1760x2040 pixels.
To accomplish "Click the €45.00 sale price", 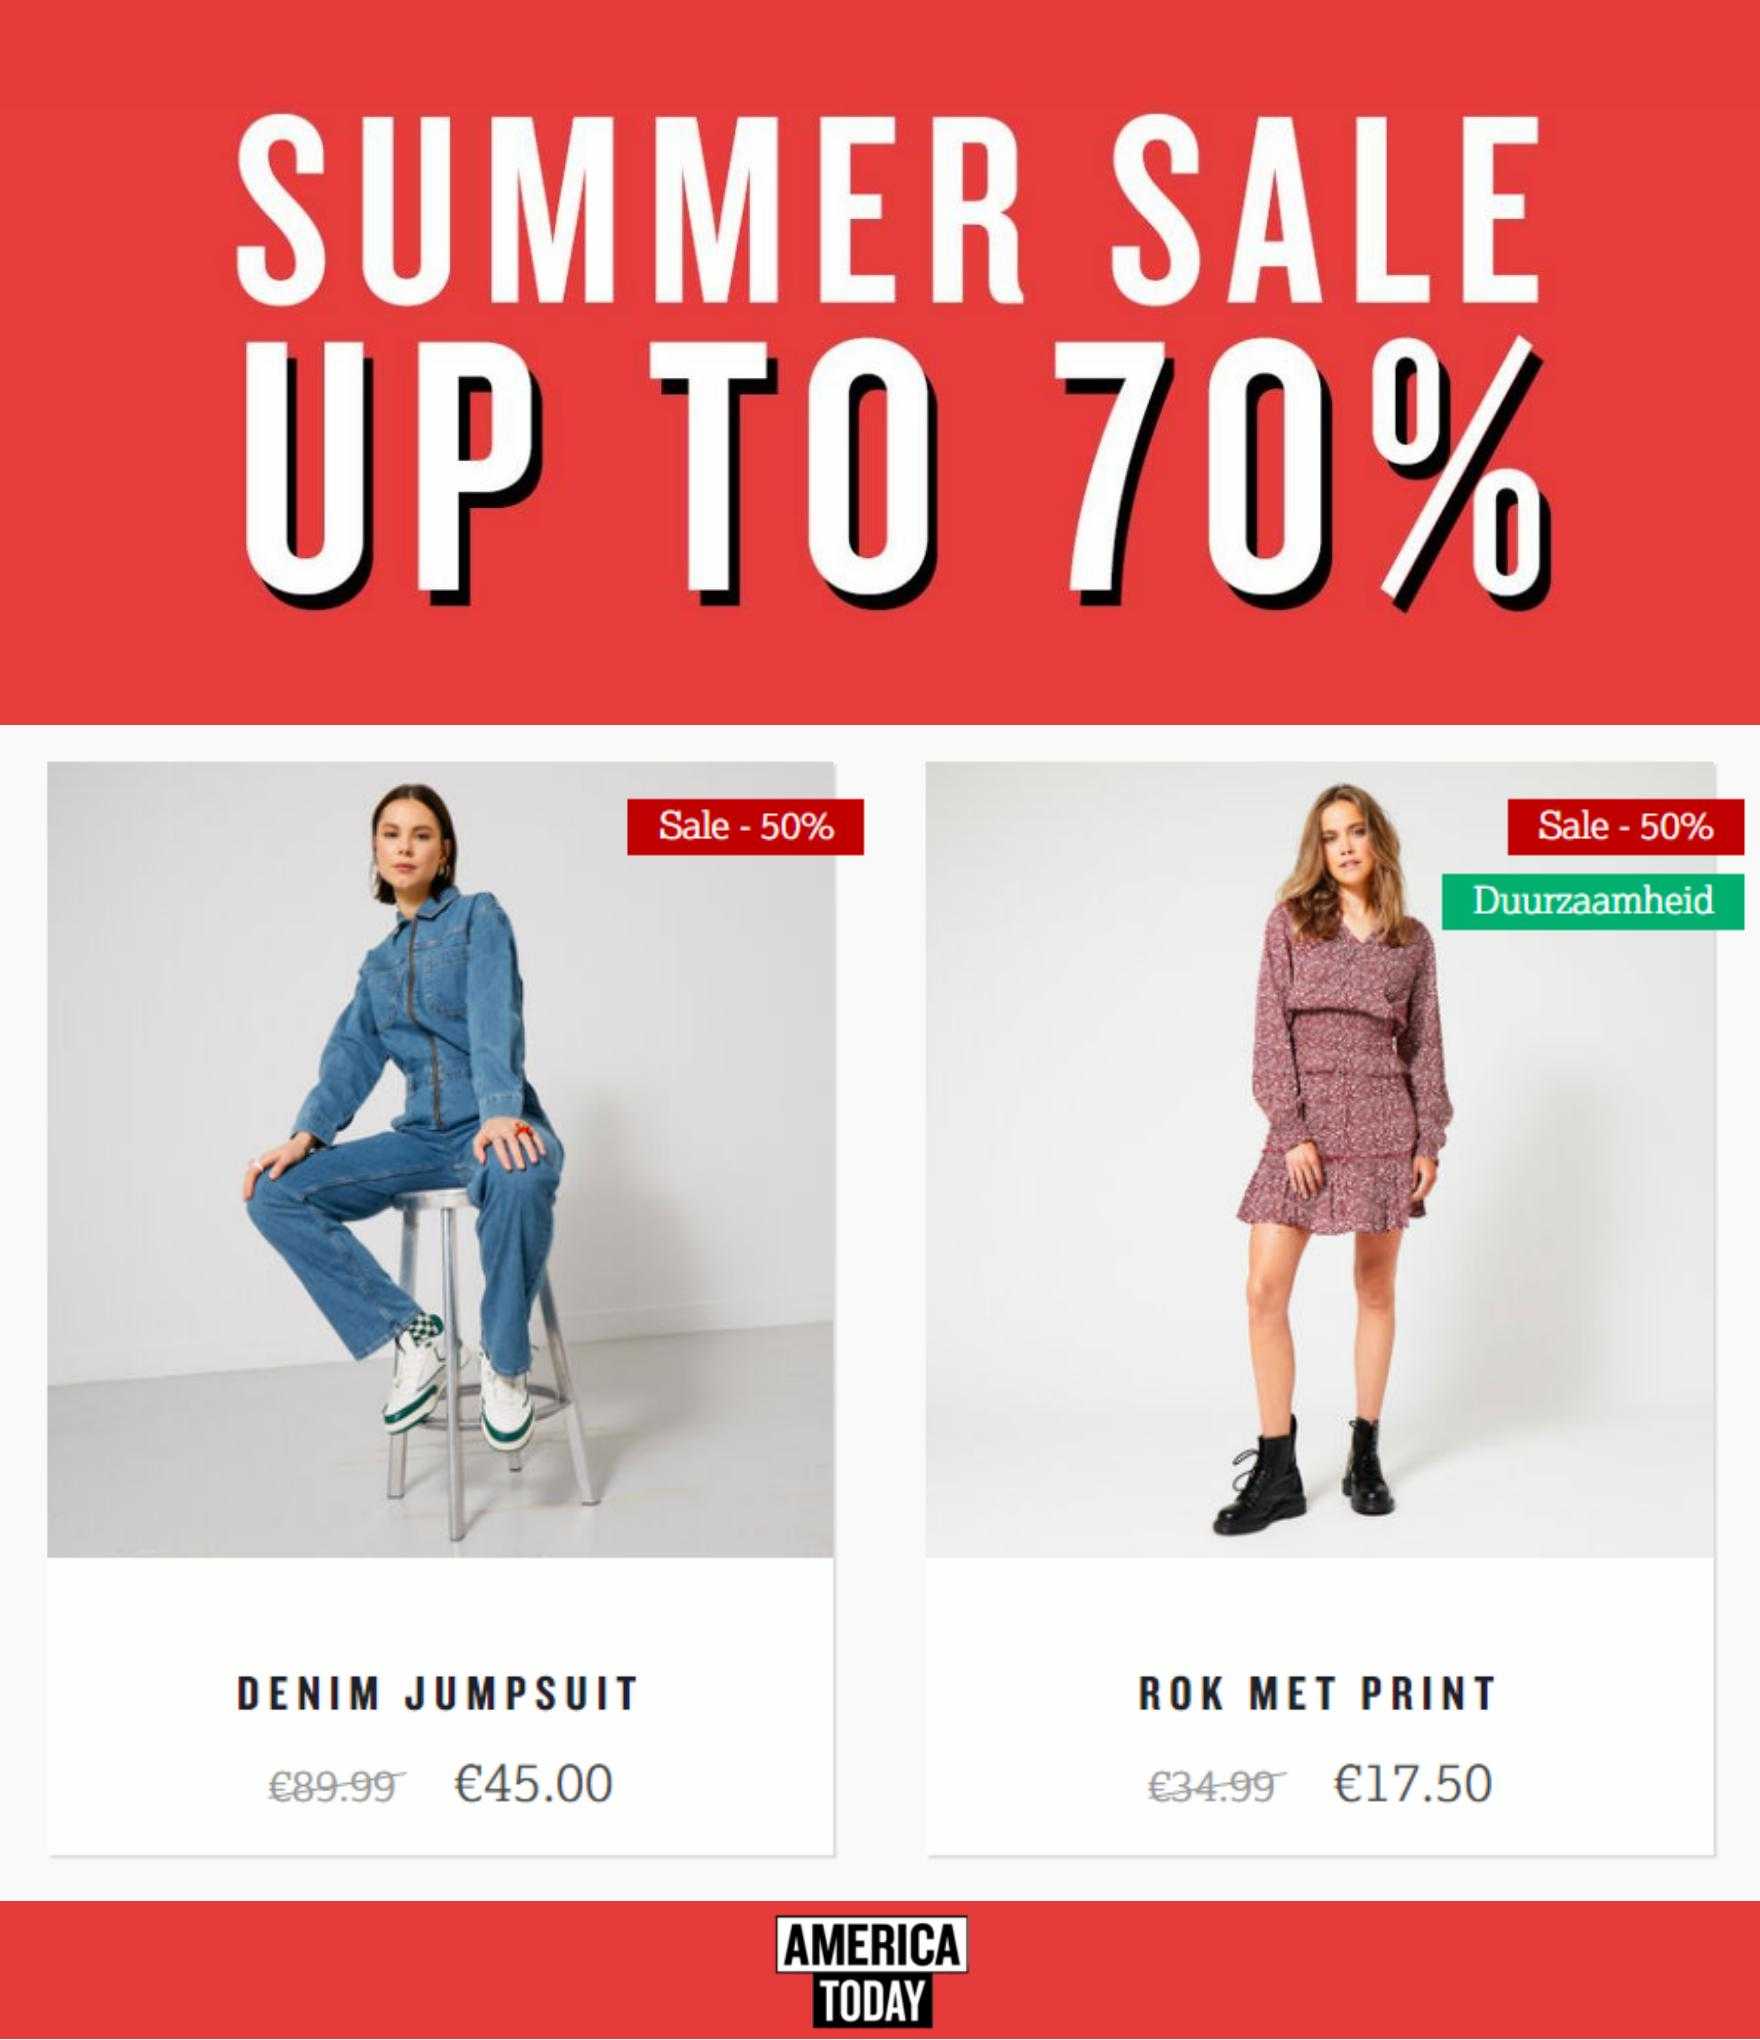I will [x=533, y=1783].
